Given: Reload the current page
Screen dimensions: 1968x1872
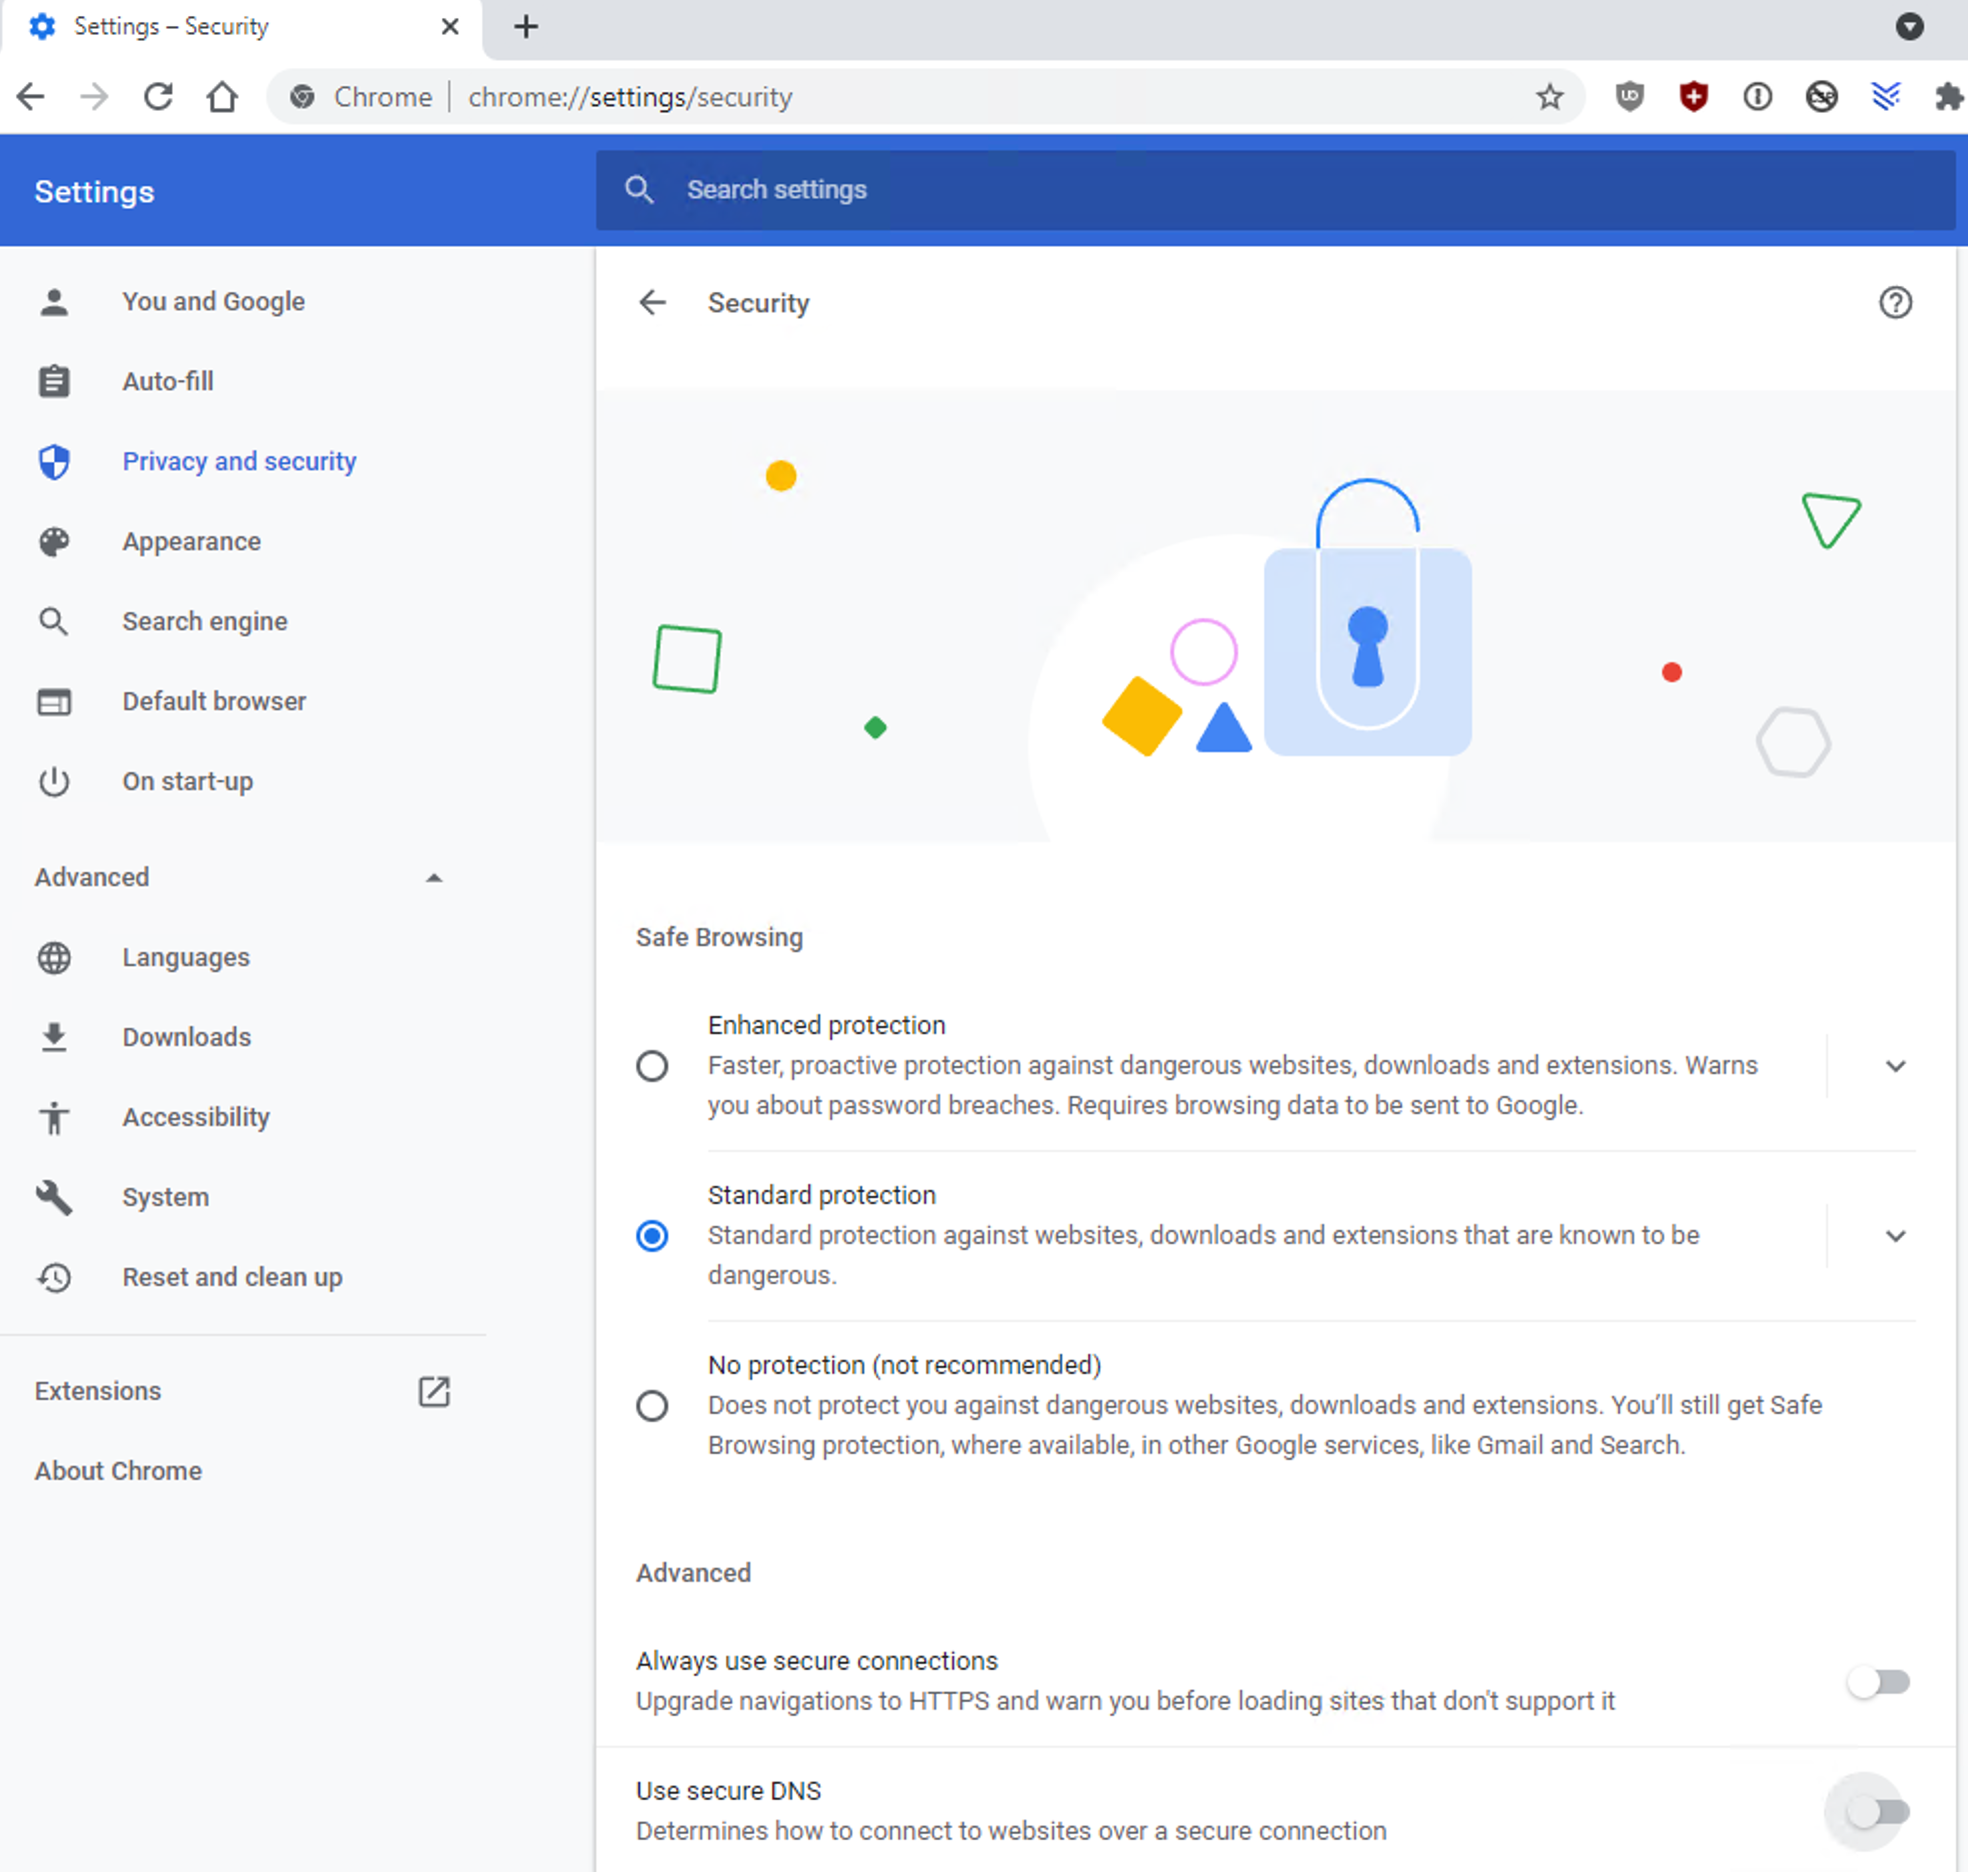Looking at the screenshot, I should 158,97.
